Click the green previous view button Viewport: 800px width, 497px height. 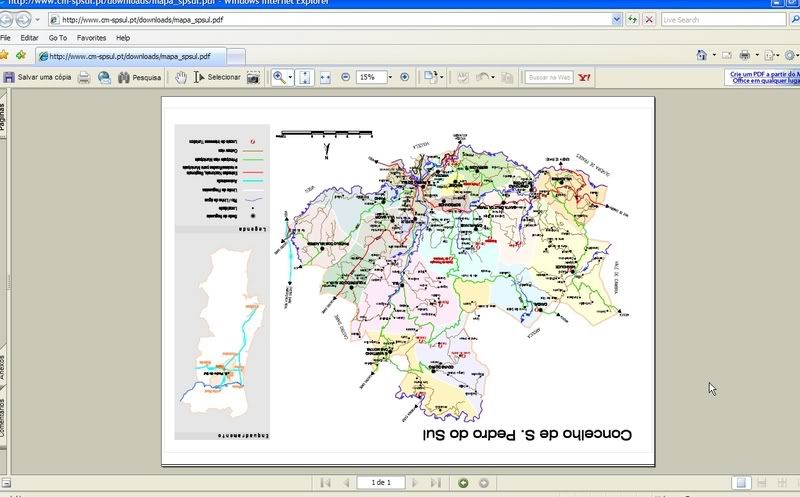pyautogui.click(x=463, y=483)
